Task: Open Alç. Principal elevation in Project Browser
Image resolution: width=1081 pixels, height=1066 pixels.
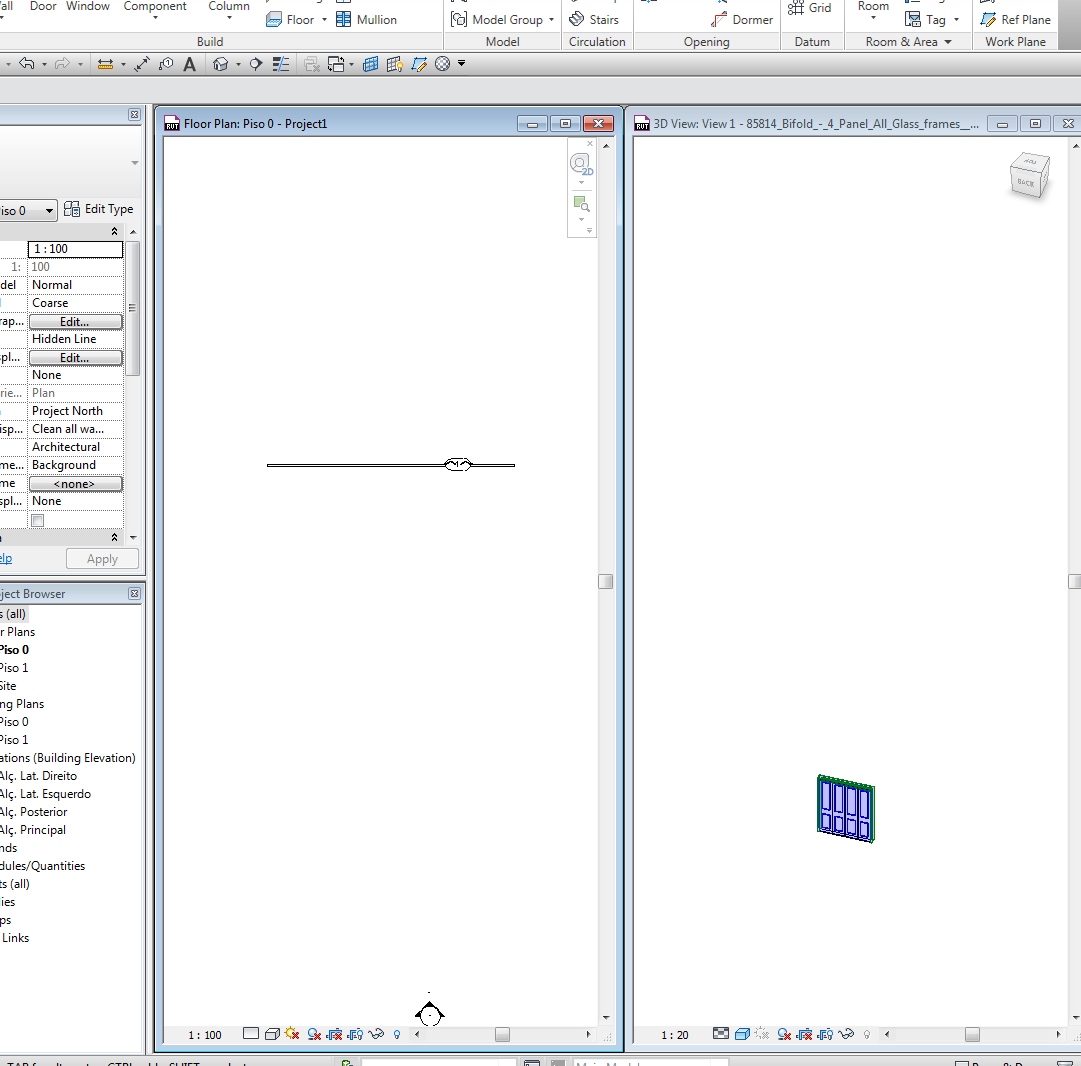Action: pos(32,830)
